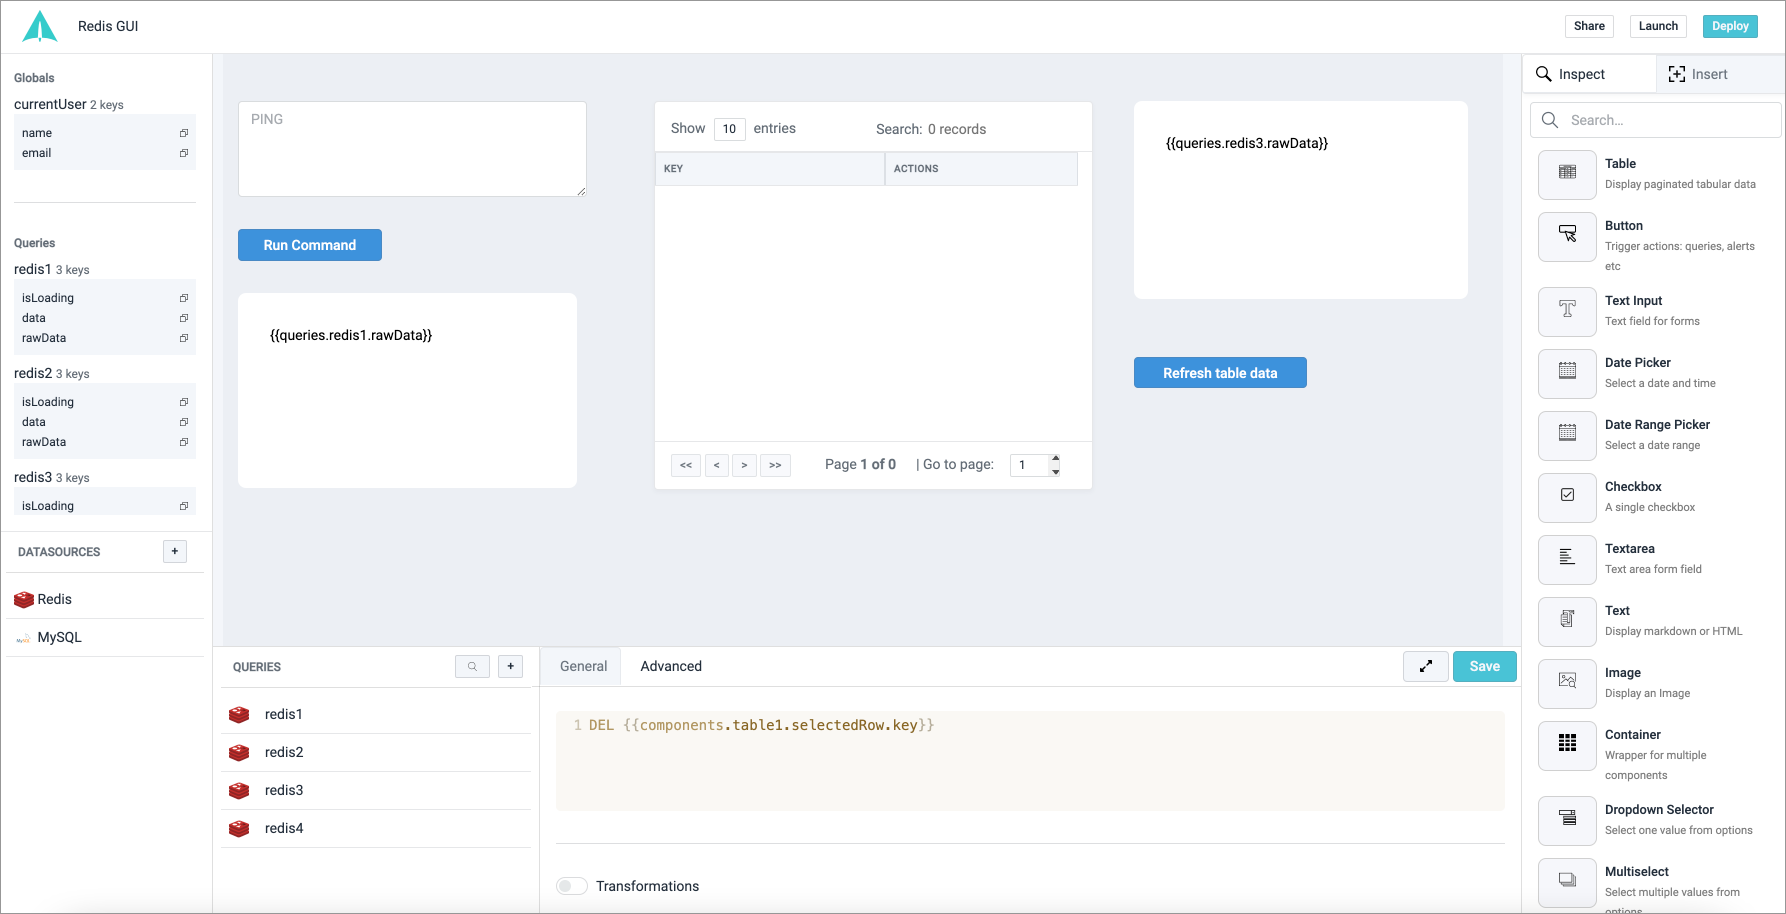Click the DEL query code editor
Screen dimensions: 1786x914
[1030, 761]
